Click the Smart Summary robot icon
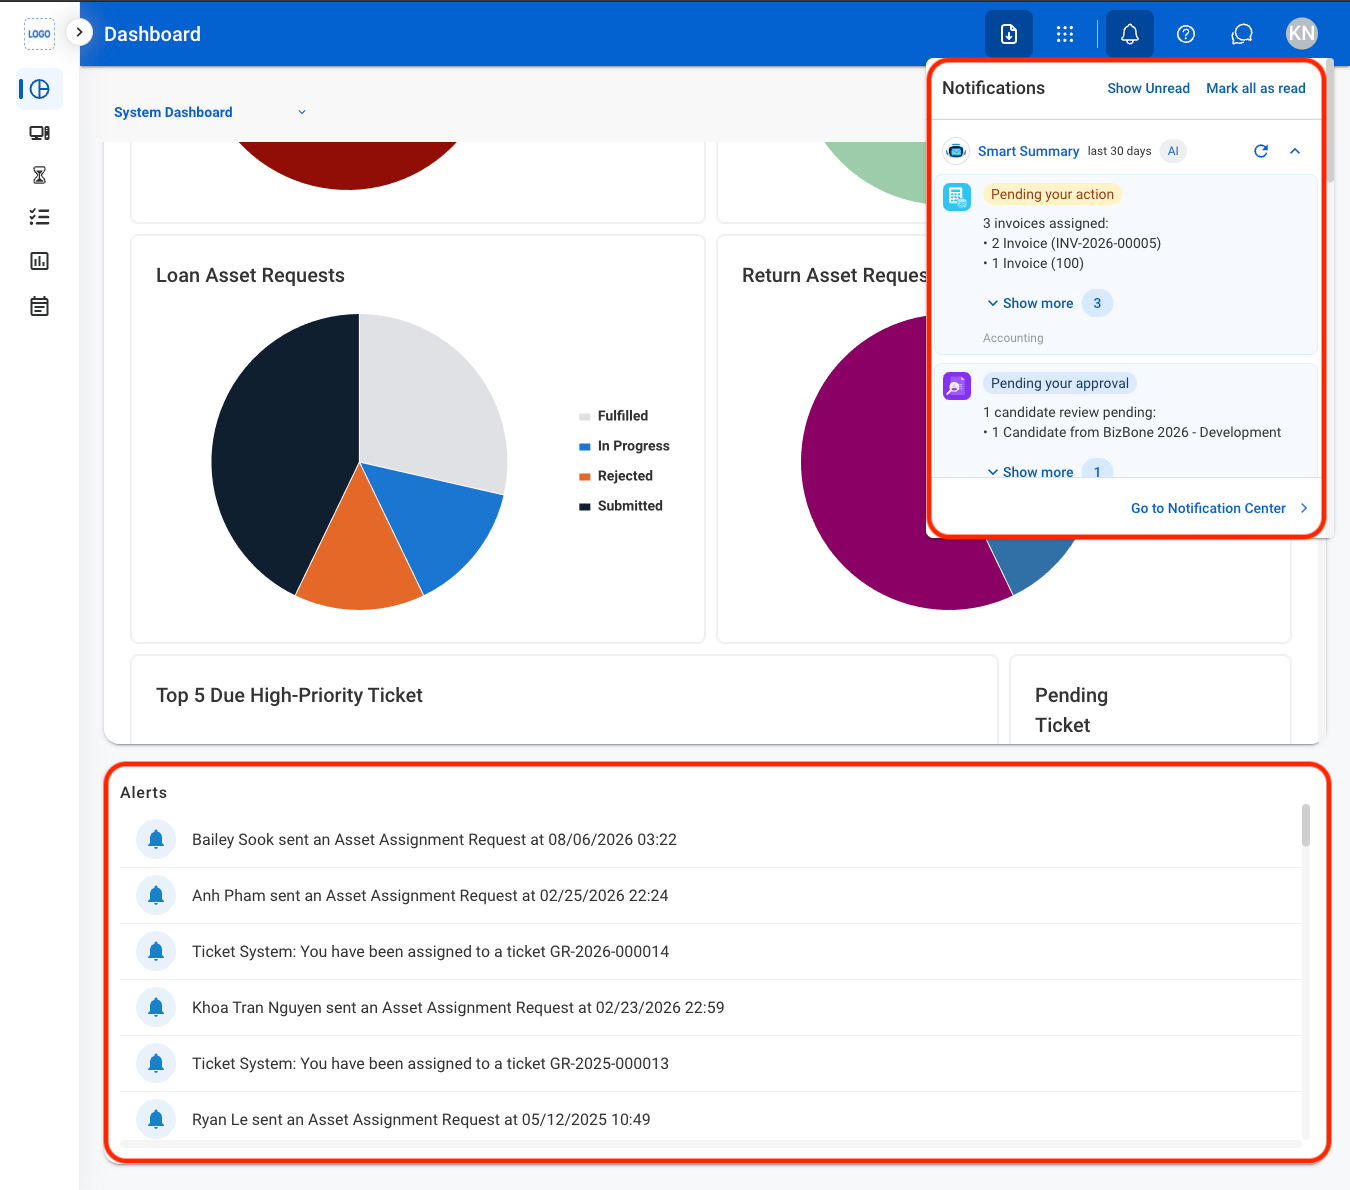 pyautogui.click(x=957, y=151)
